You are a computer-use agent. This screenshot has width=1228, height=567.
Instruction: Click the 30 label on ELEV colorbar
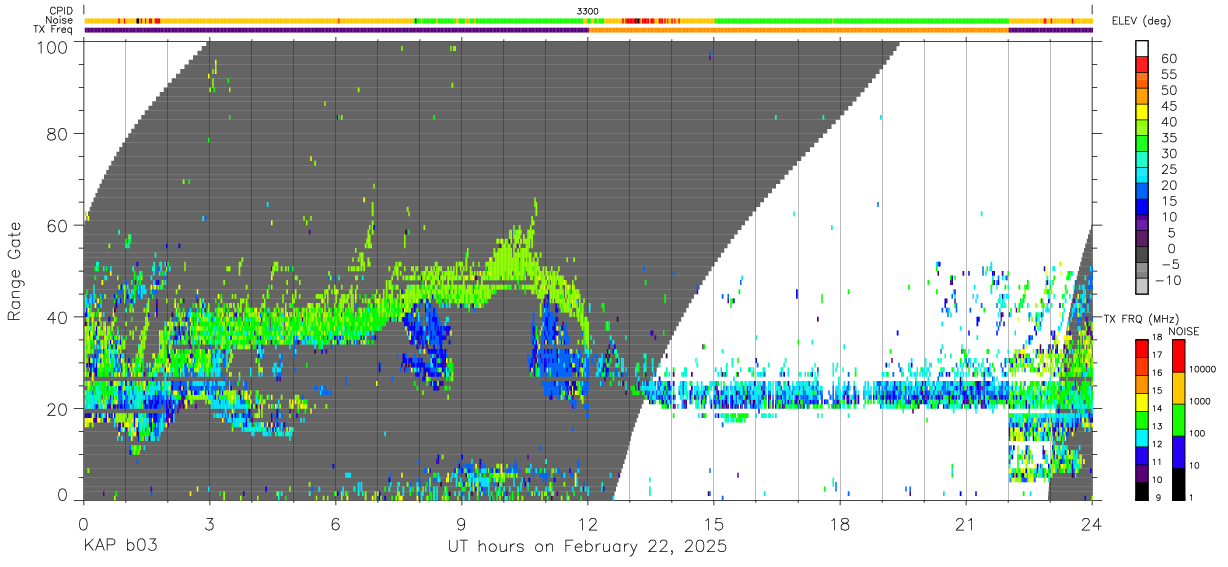click(x=1169, y=153)
